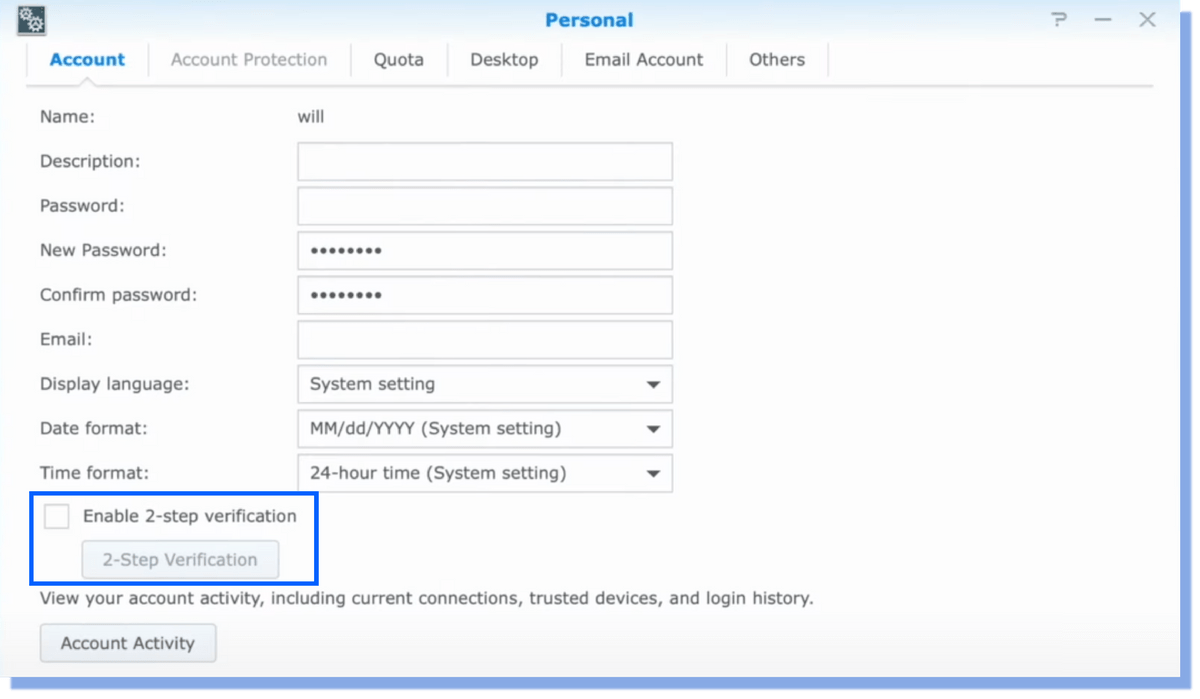The image size is (1200, 699).
Task: Click the 'Date format:' label
Action: click(x=94, y=428)
